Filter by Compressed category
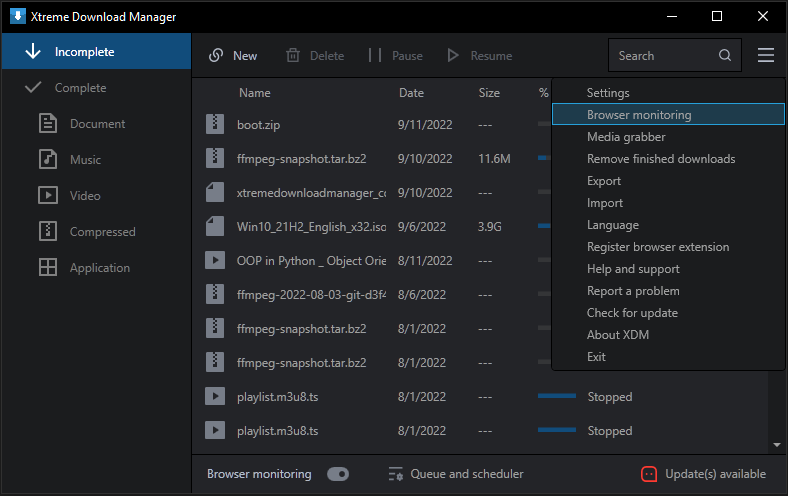 [96, 232]
